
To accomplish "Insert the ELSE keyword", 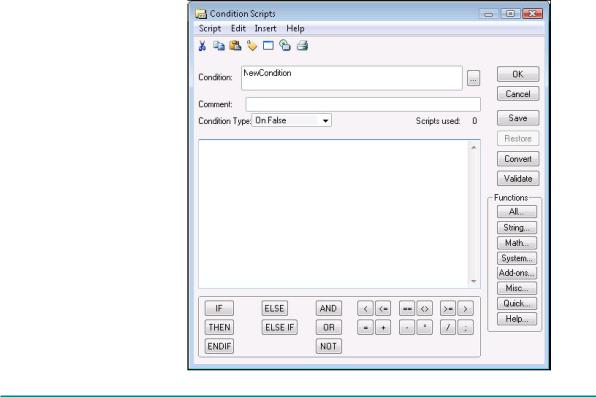I will coord(274,308).
